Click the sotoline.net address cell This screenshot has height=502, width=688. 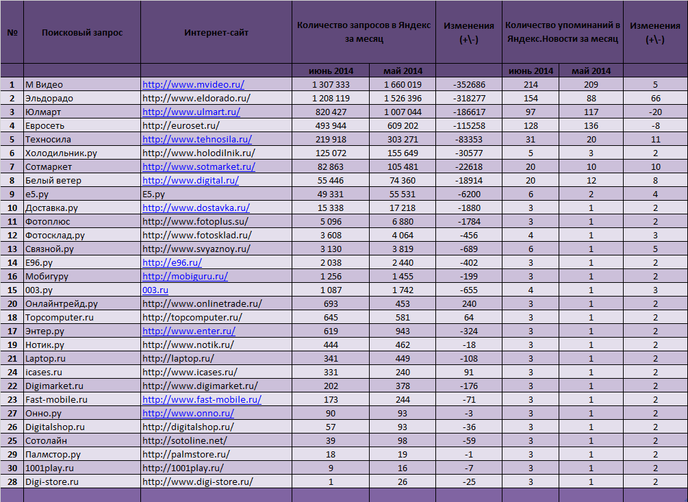(x=216, y=441)
